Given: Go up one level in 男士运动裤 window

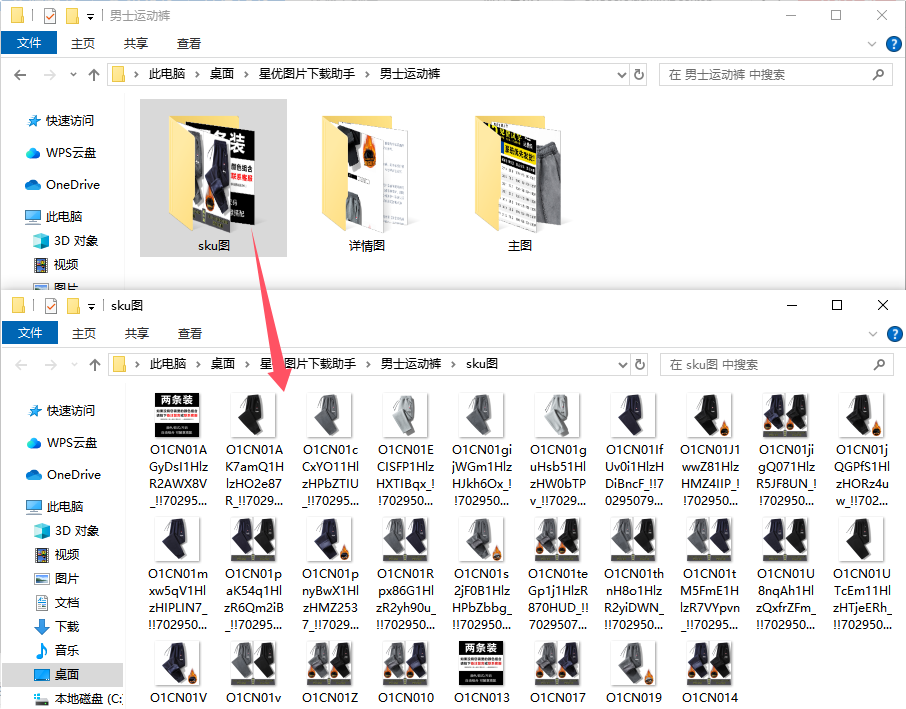Looking at the screenshot, I should pyautogui.click(x=94, y=75).
